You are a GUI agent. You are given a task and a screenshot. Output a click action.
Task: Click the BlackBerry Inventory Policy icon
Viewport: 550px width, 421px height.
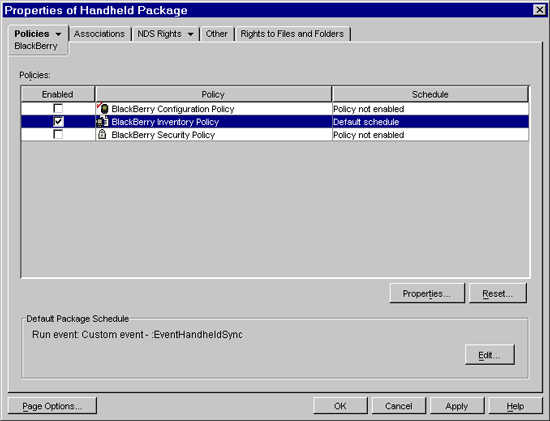(x=102, y=122)
